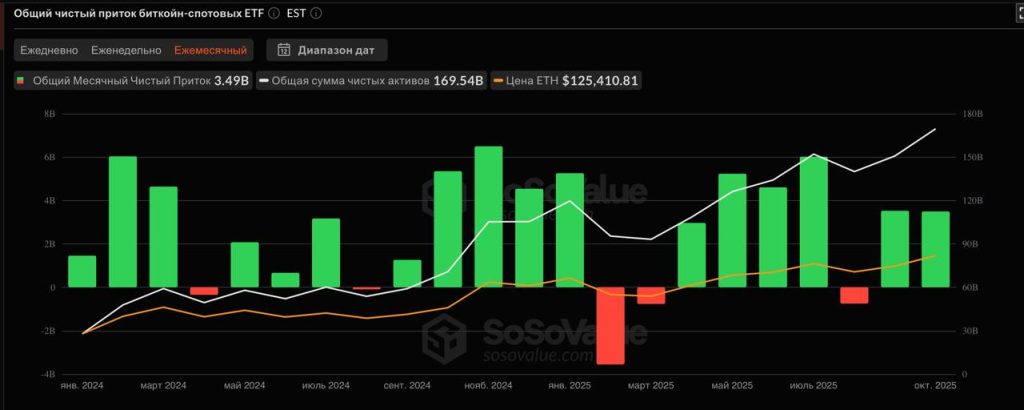This screenshot has height=410, width=1024.
Task: Click the last green bar for окт. 2025
Action: [935, 249]
